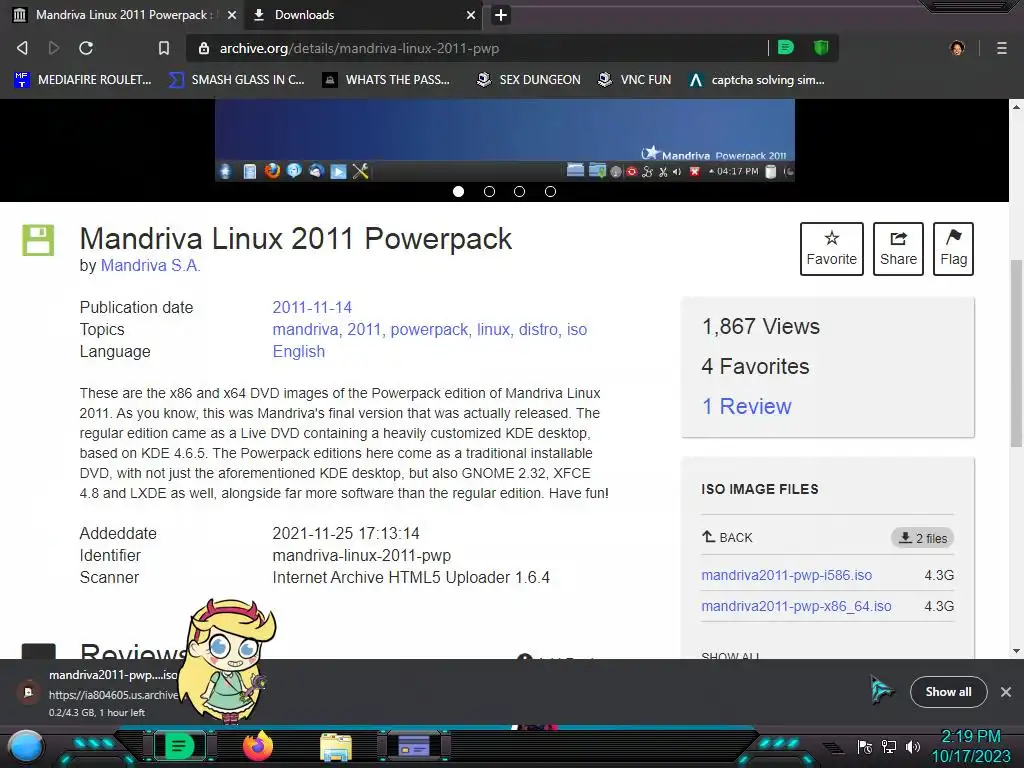
Task: Click BACK in the ISO image files list
Action: (x=727, y=537)
